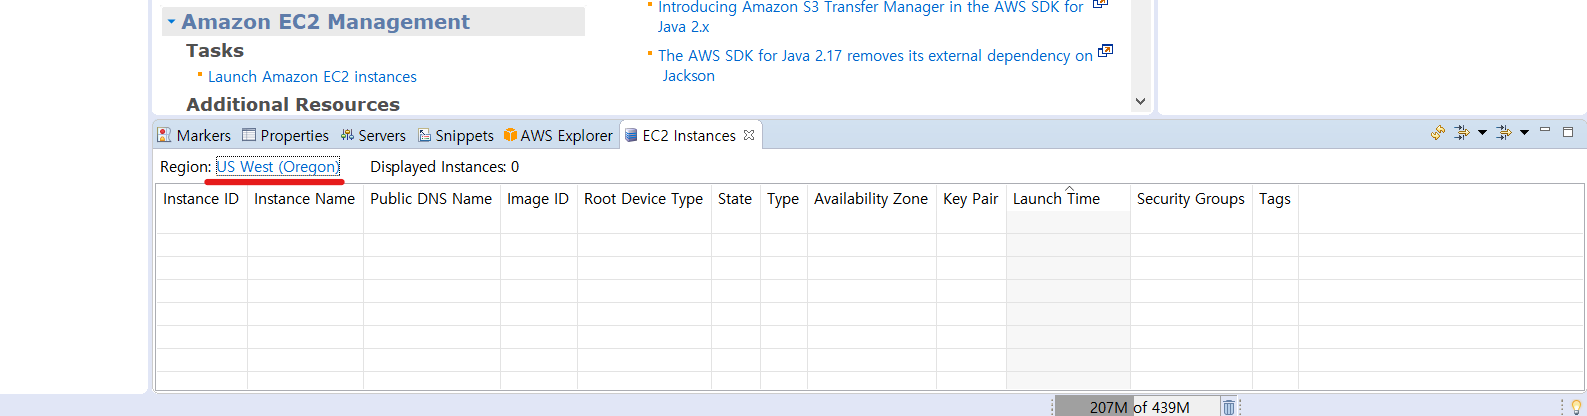The width and height of the screenshot is (1587, 416).
Task: Refresh the EC2 Instances view
Action: 1438,132
